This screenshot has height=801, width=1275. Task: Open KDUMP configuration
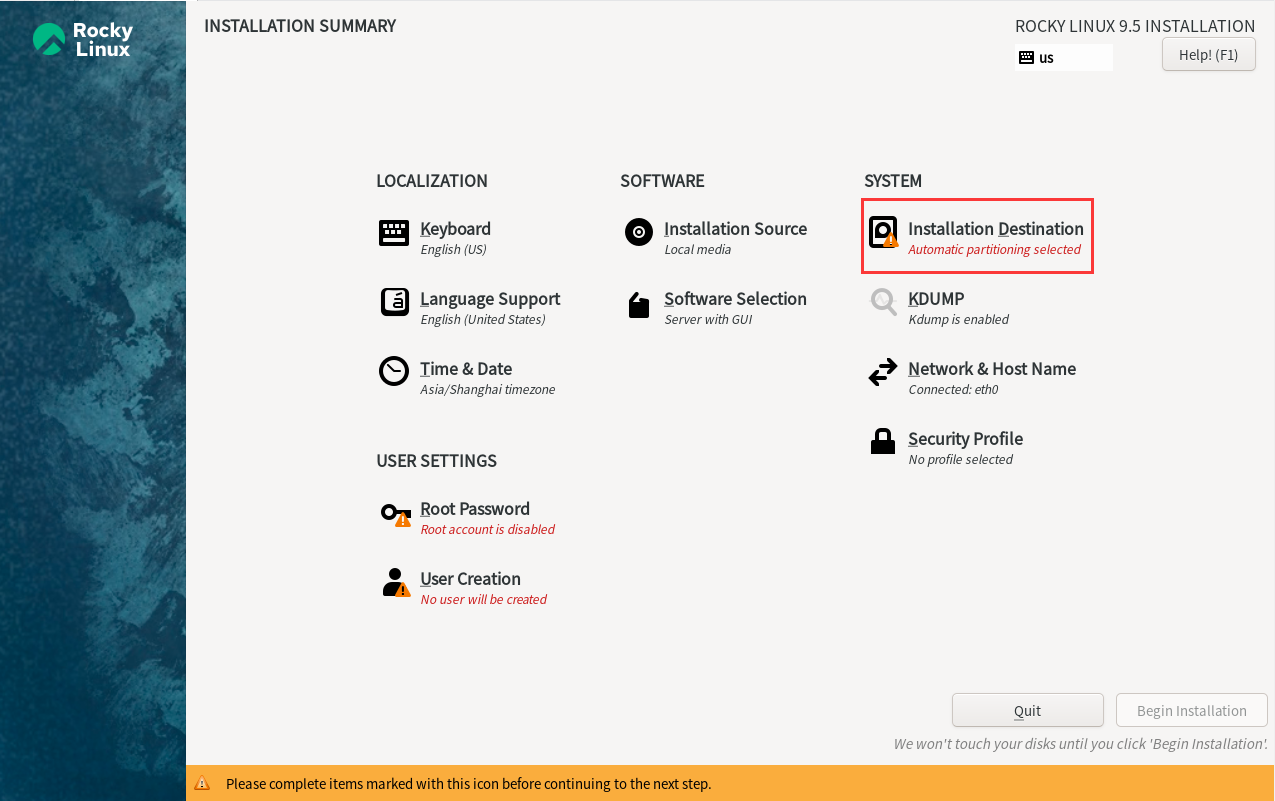point(936,299)
